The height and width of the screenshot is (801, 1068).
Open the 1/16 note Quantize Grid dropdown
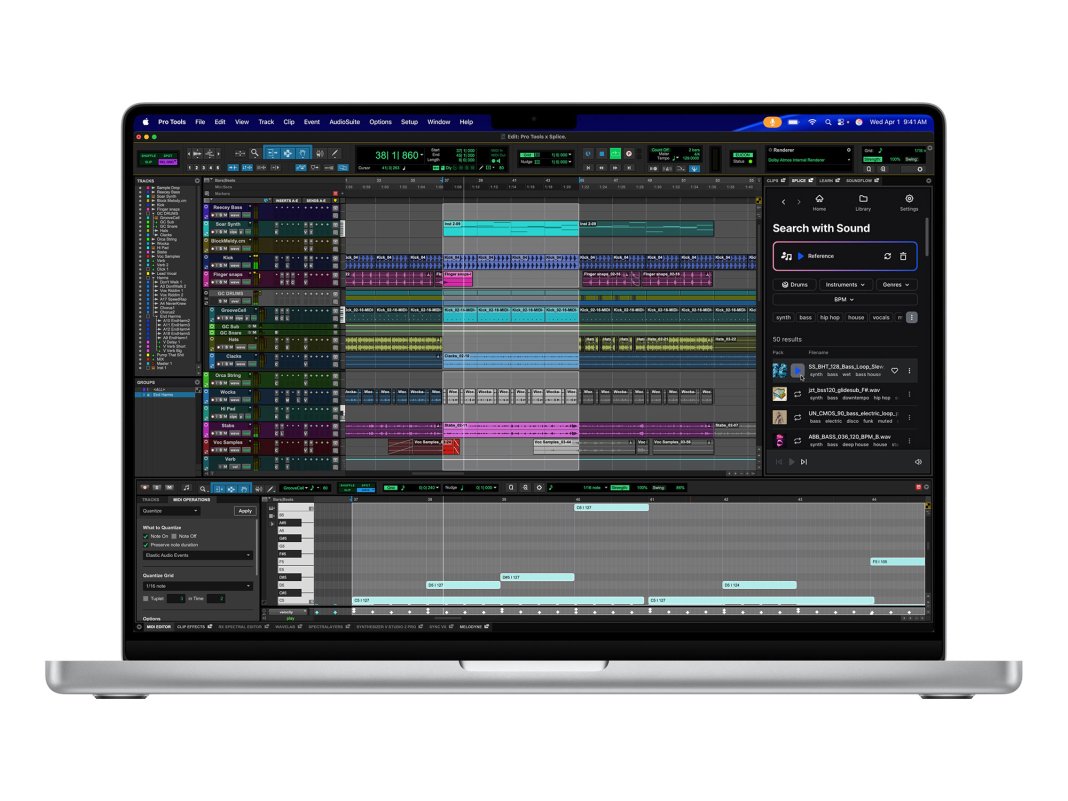click(x=198, y=586)
